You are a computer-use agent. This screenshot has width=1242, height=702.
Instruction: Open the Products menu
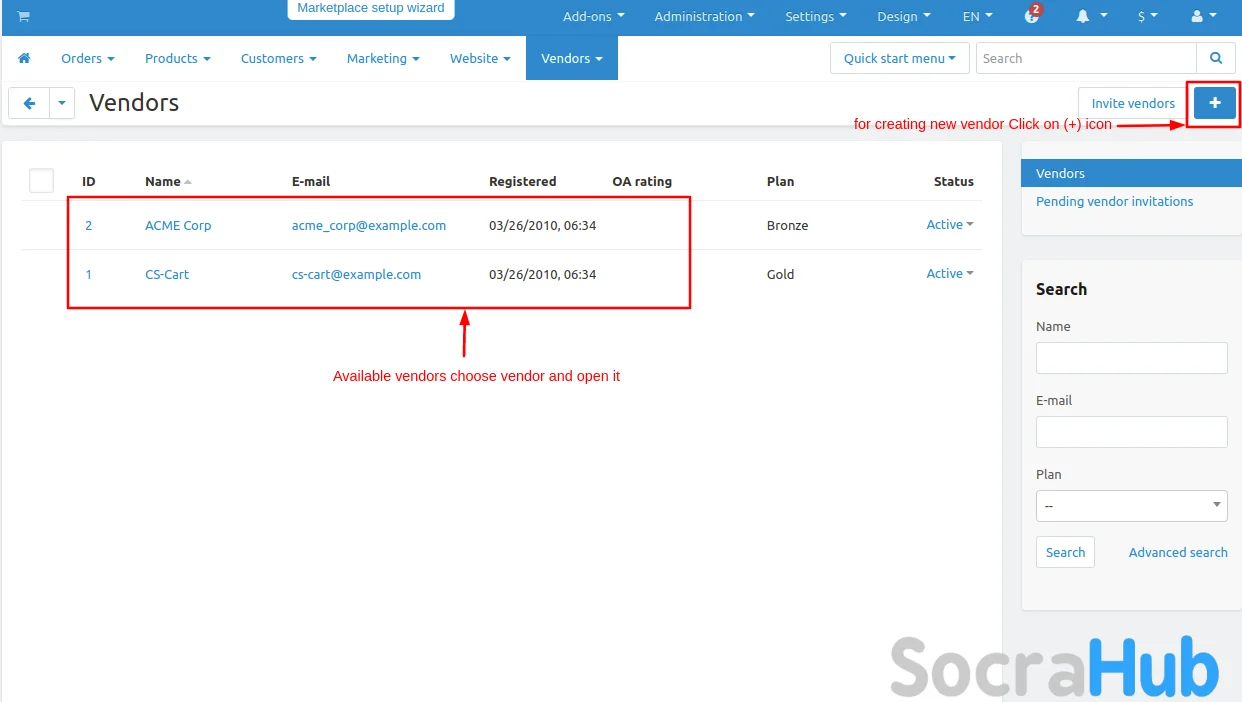pos(177,59)
